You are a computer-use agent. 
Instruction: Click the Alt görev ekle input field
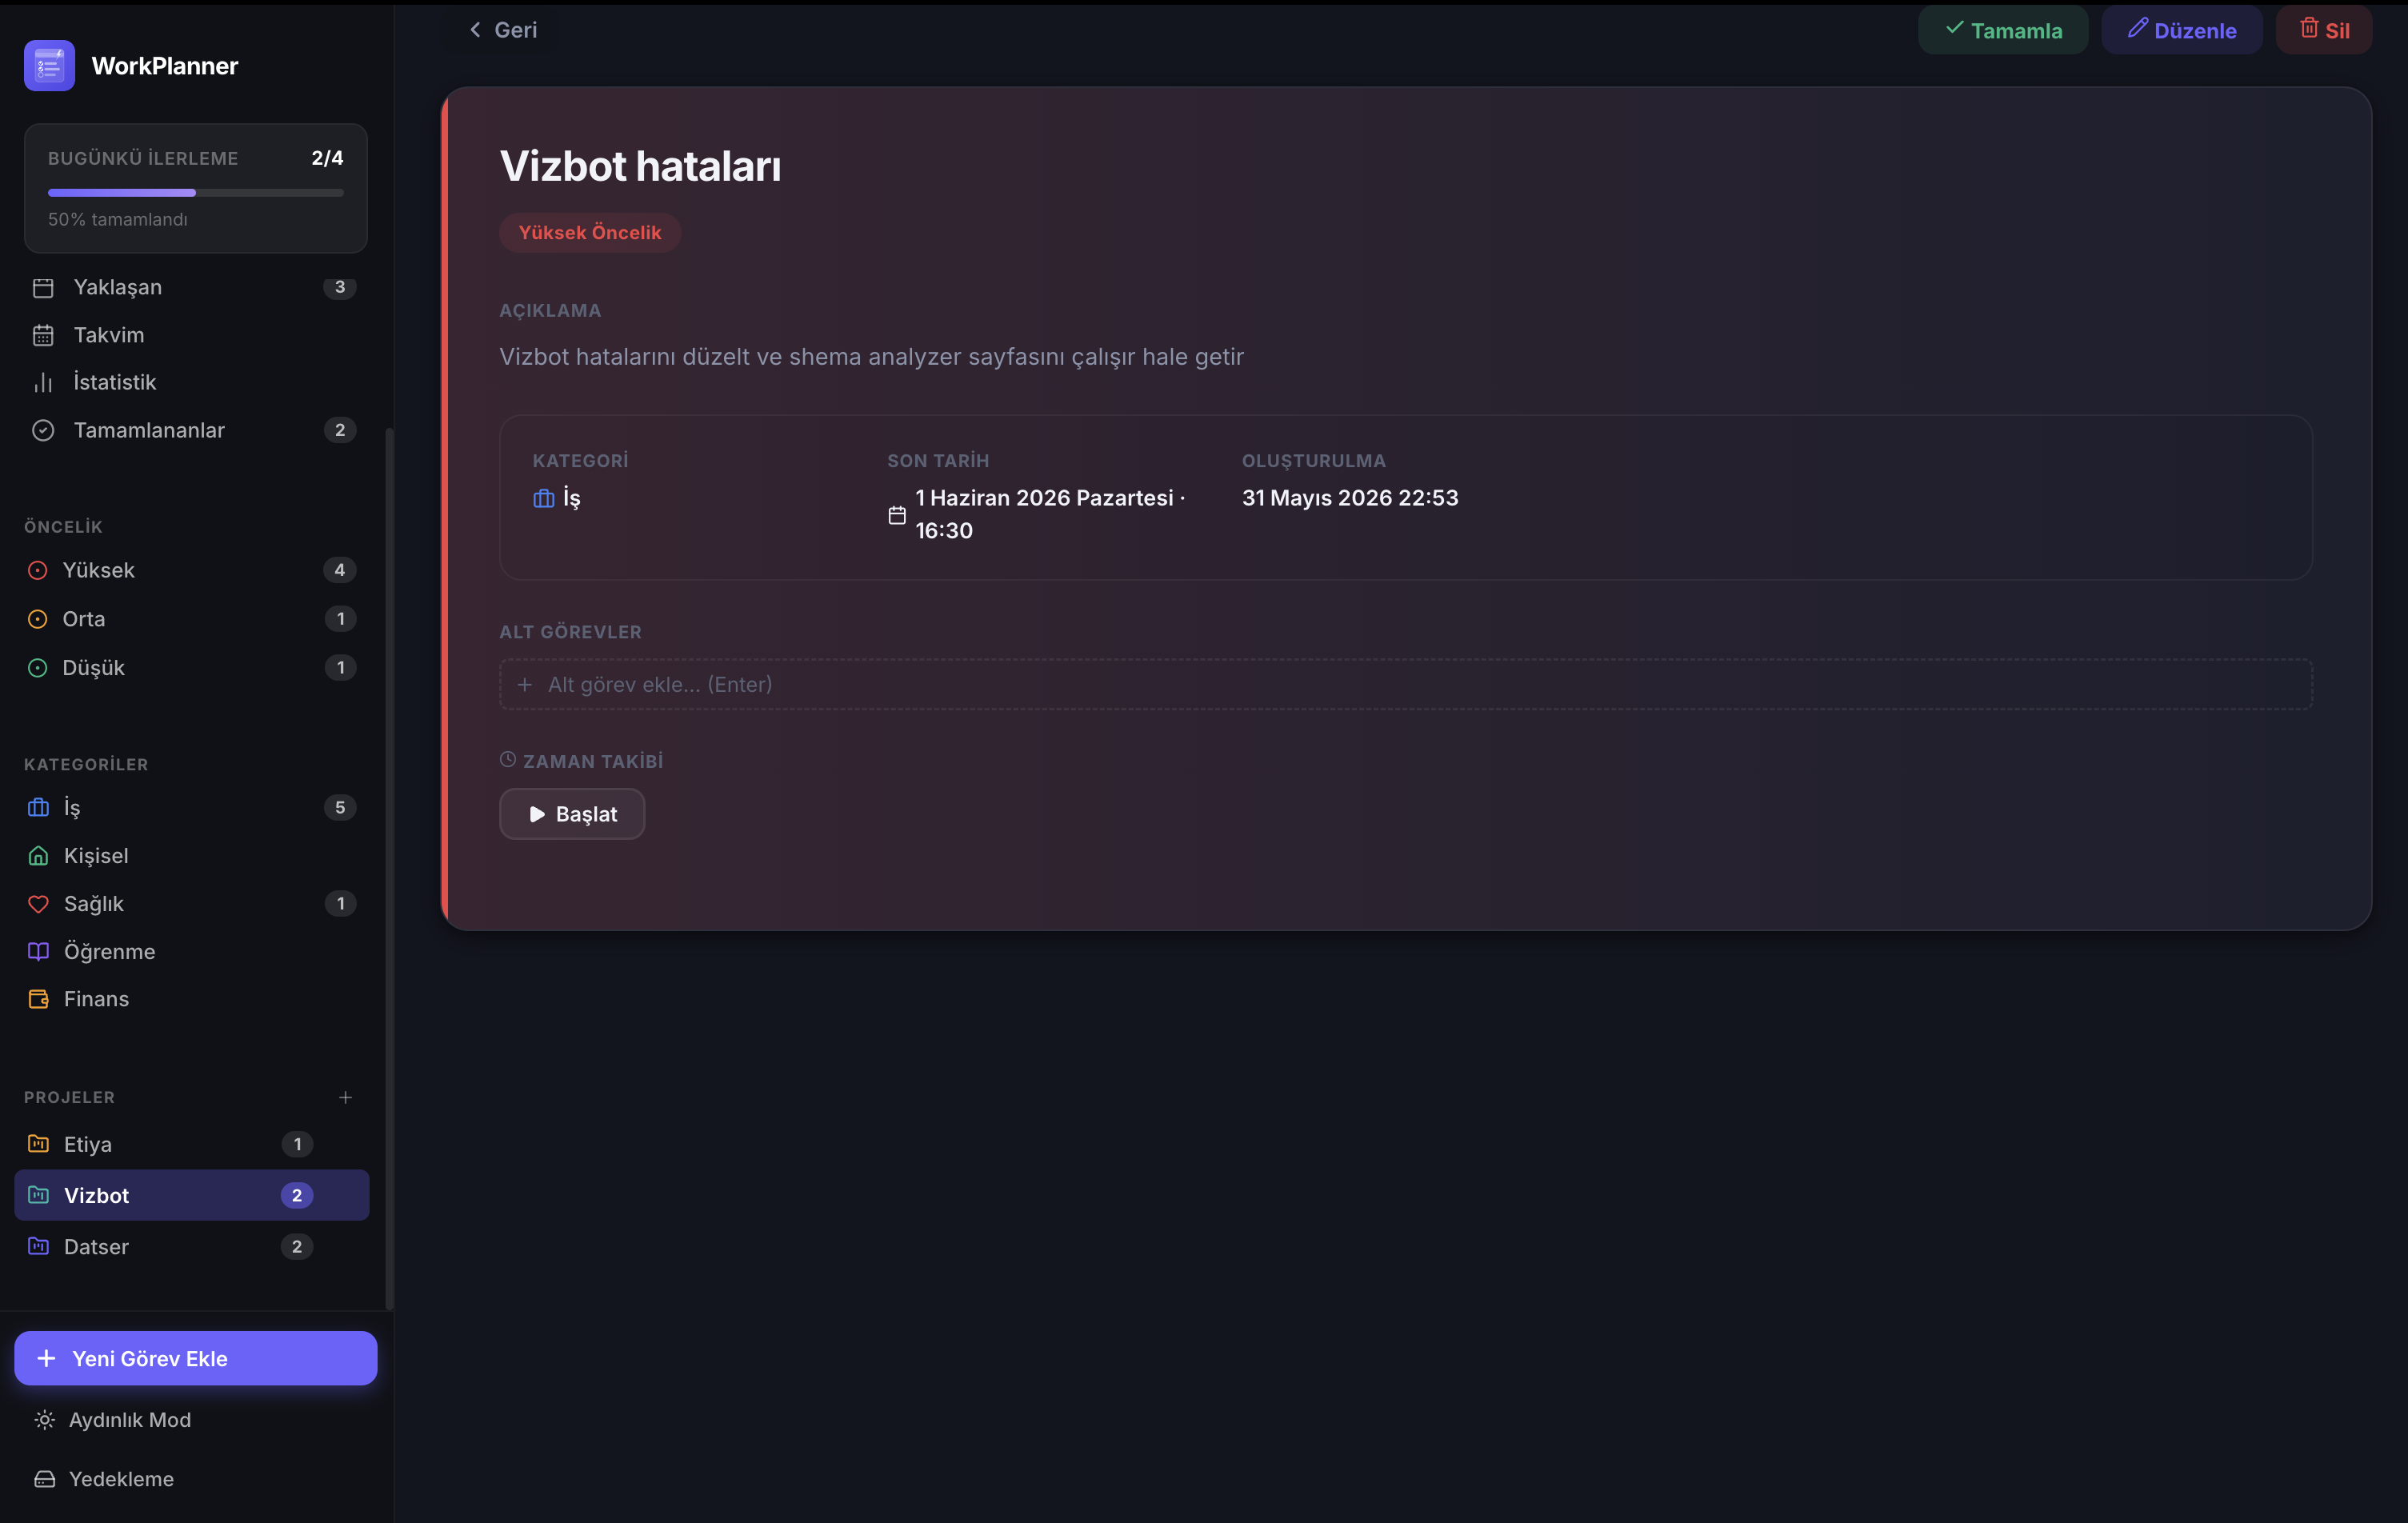1406,684
